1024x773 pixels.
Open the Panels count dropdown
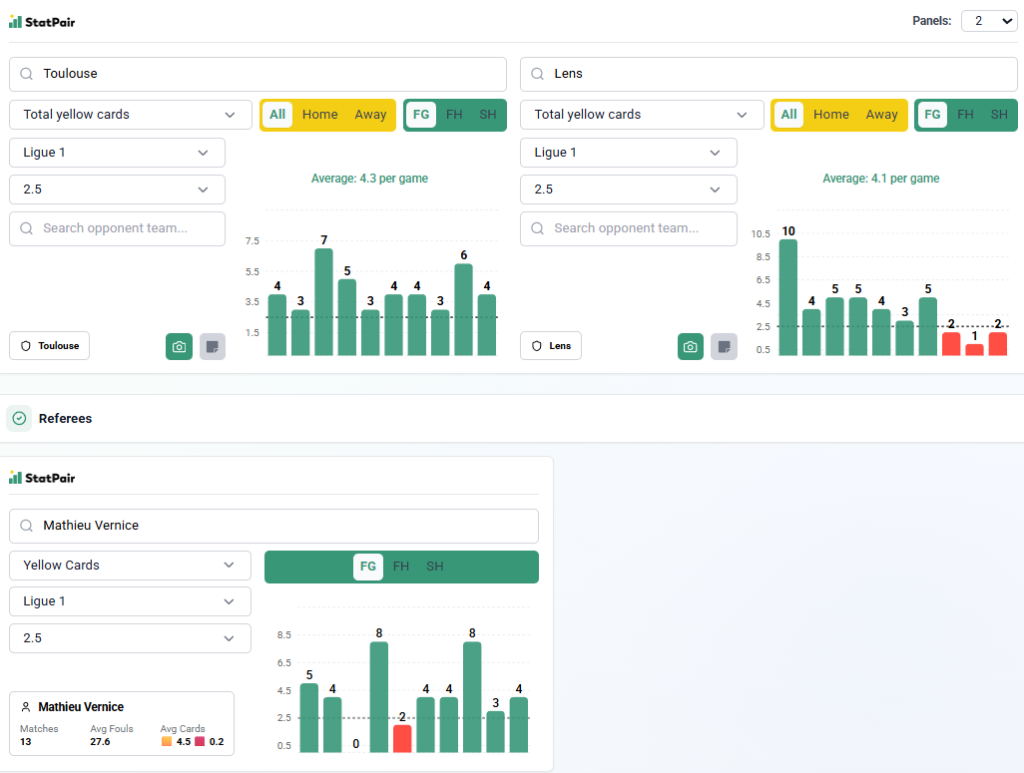pos(988,21)
